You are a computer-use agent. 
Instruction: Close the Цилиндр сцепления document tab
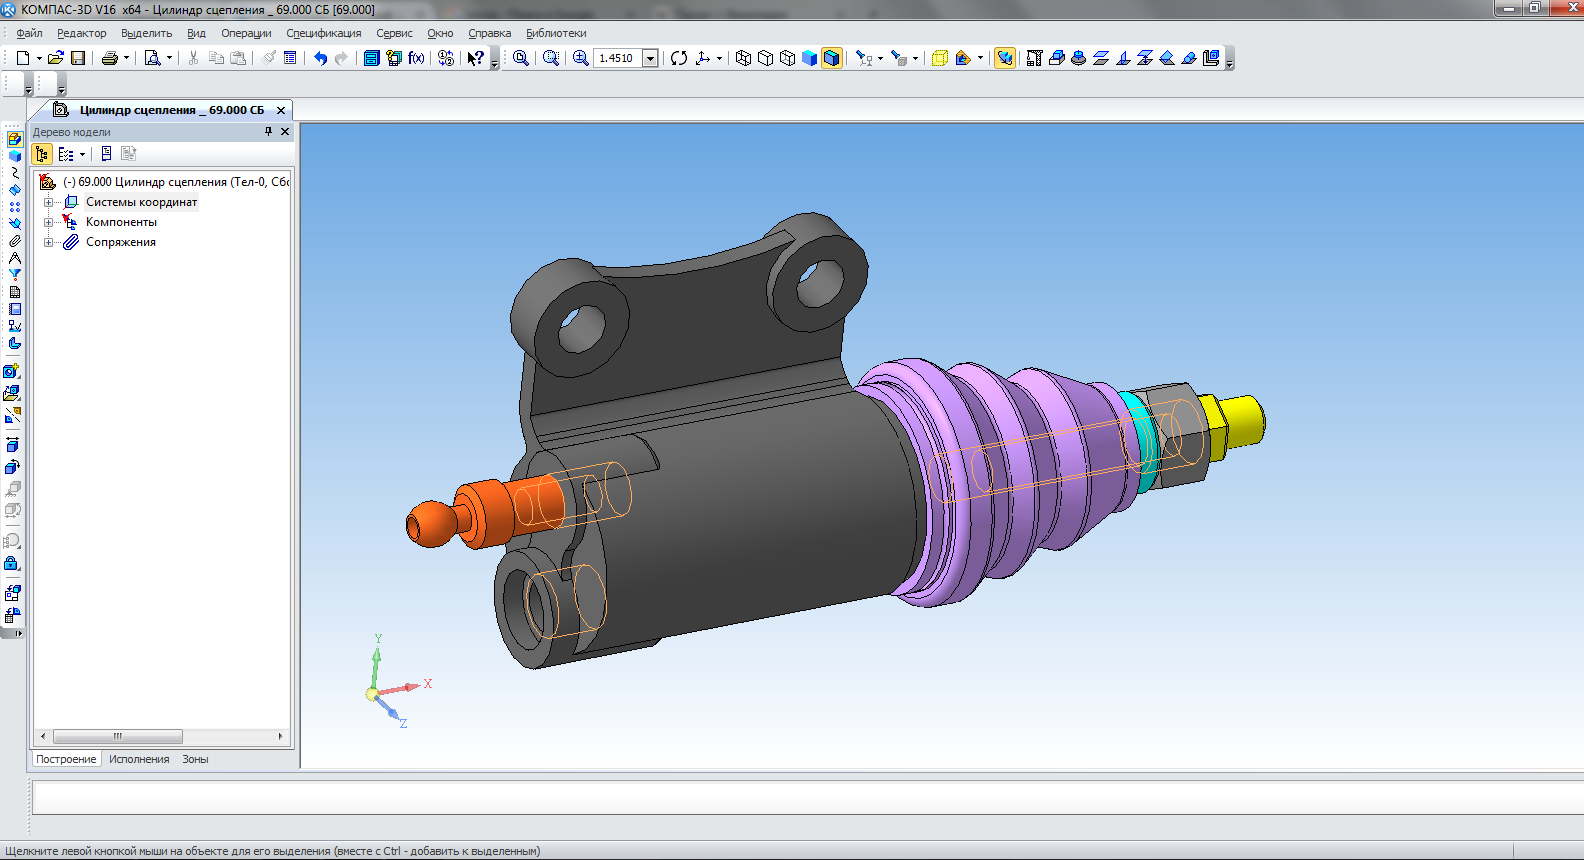pyautogui.click(x=281, y=110)
